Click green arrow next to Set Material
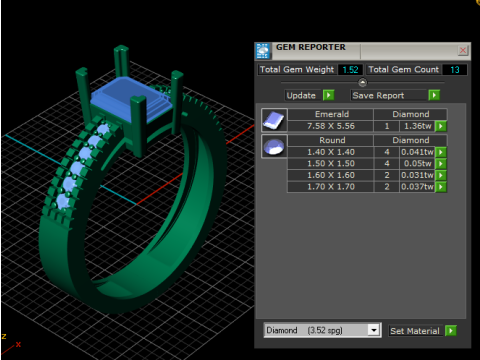This screenshot has height=360, width=480. click(x=451, y=331)
